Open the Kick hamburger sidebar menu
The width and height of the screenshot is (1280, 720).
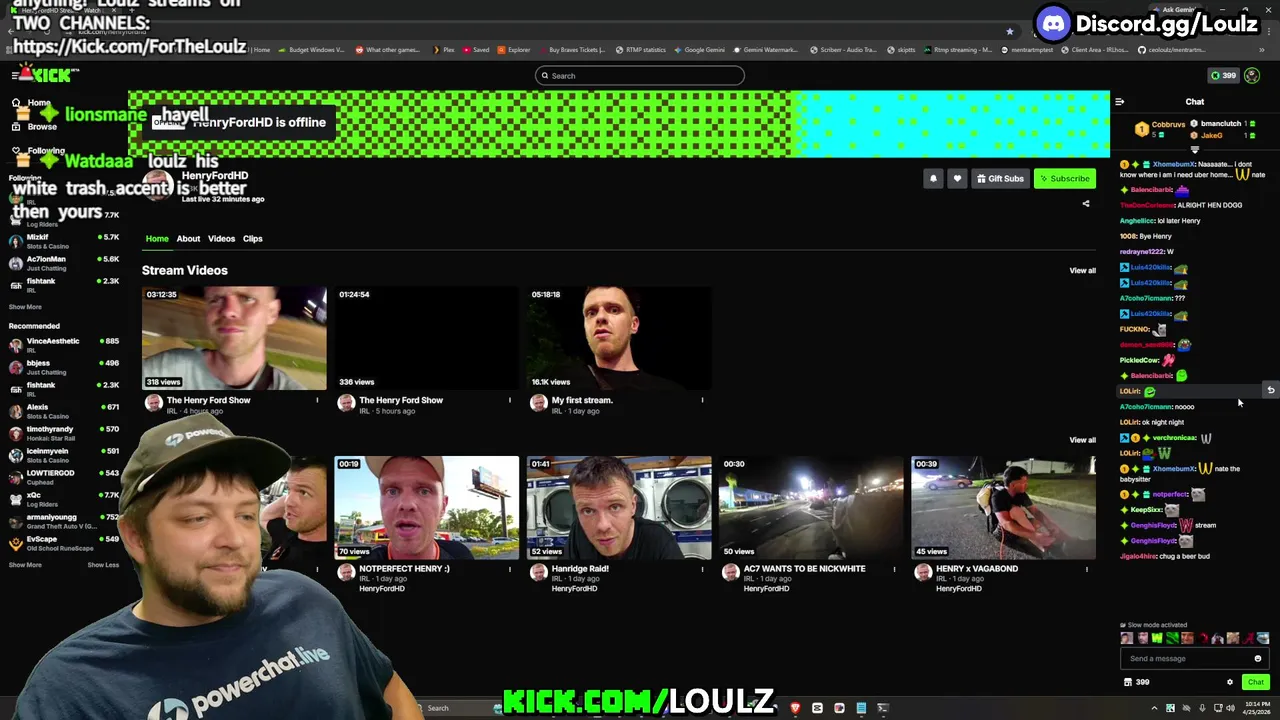coord(16,75)
